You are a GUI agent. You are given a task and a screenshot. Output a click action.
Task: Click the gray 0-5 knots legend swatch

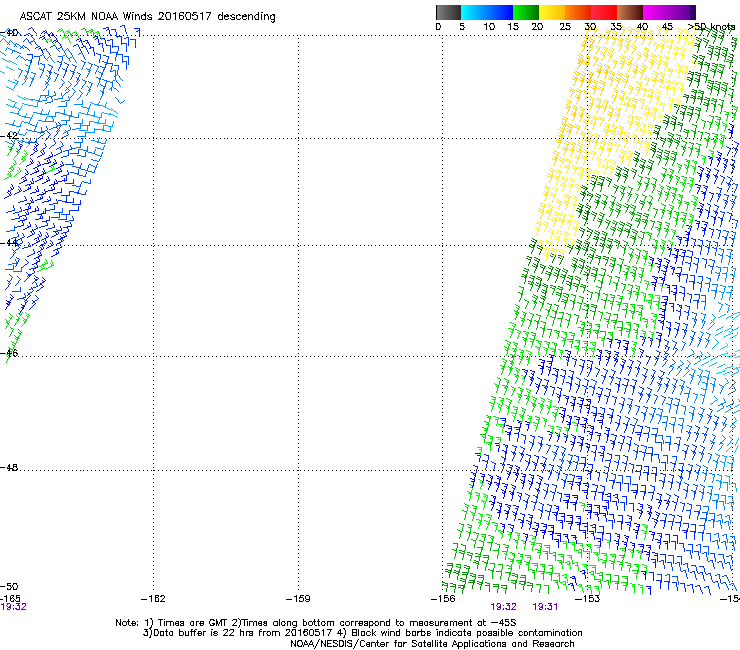point(448,12)
